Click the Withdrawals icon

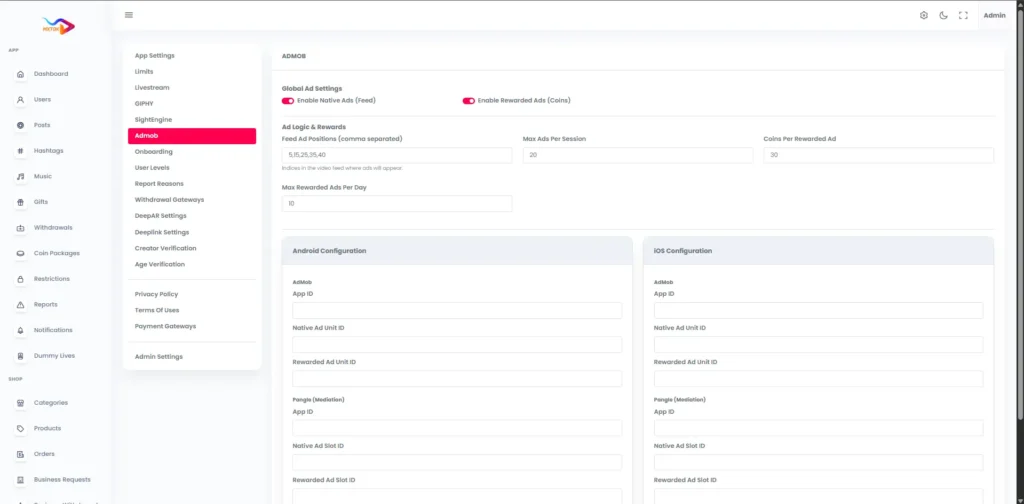(20, 228)
